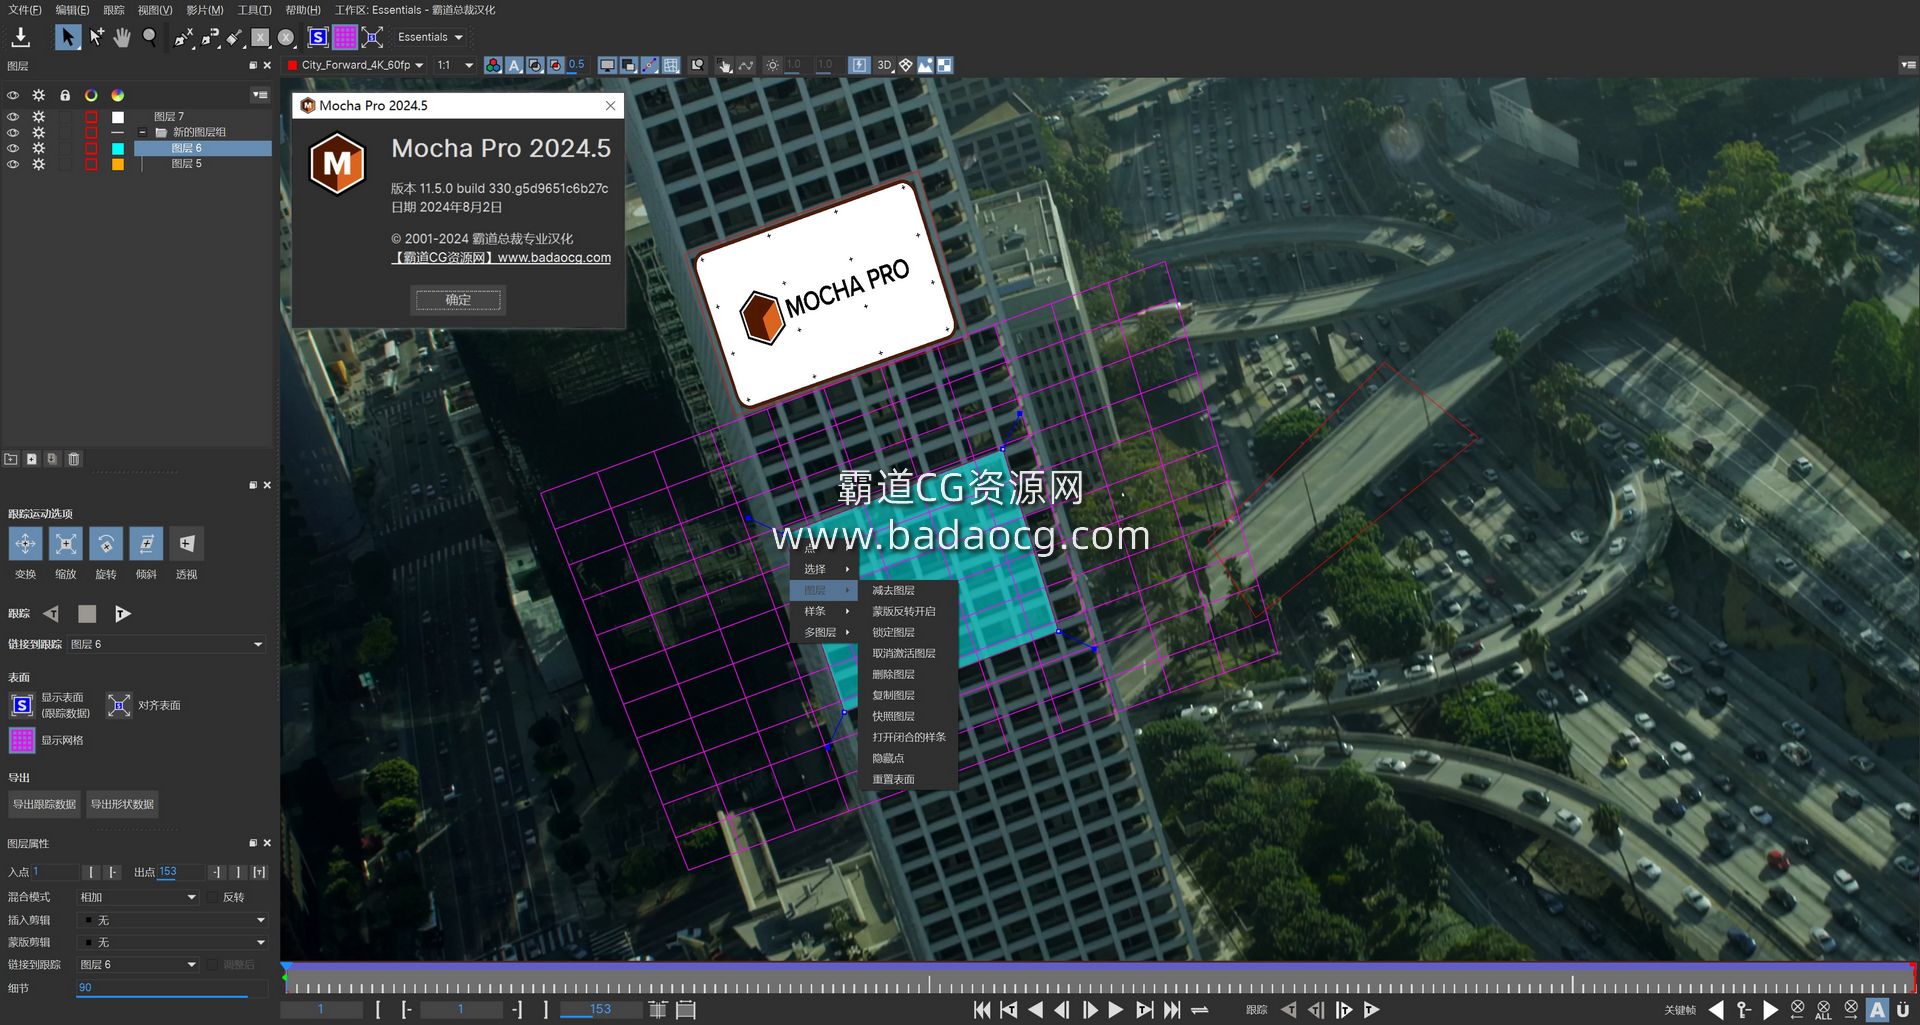Open the 1:1 zoom level dropdown
This screenshot has width=1920, height=1025.
455,65
